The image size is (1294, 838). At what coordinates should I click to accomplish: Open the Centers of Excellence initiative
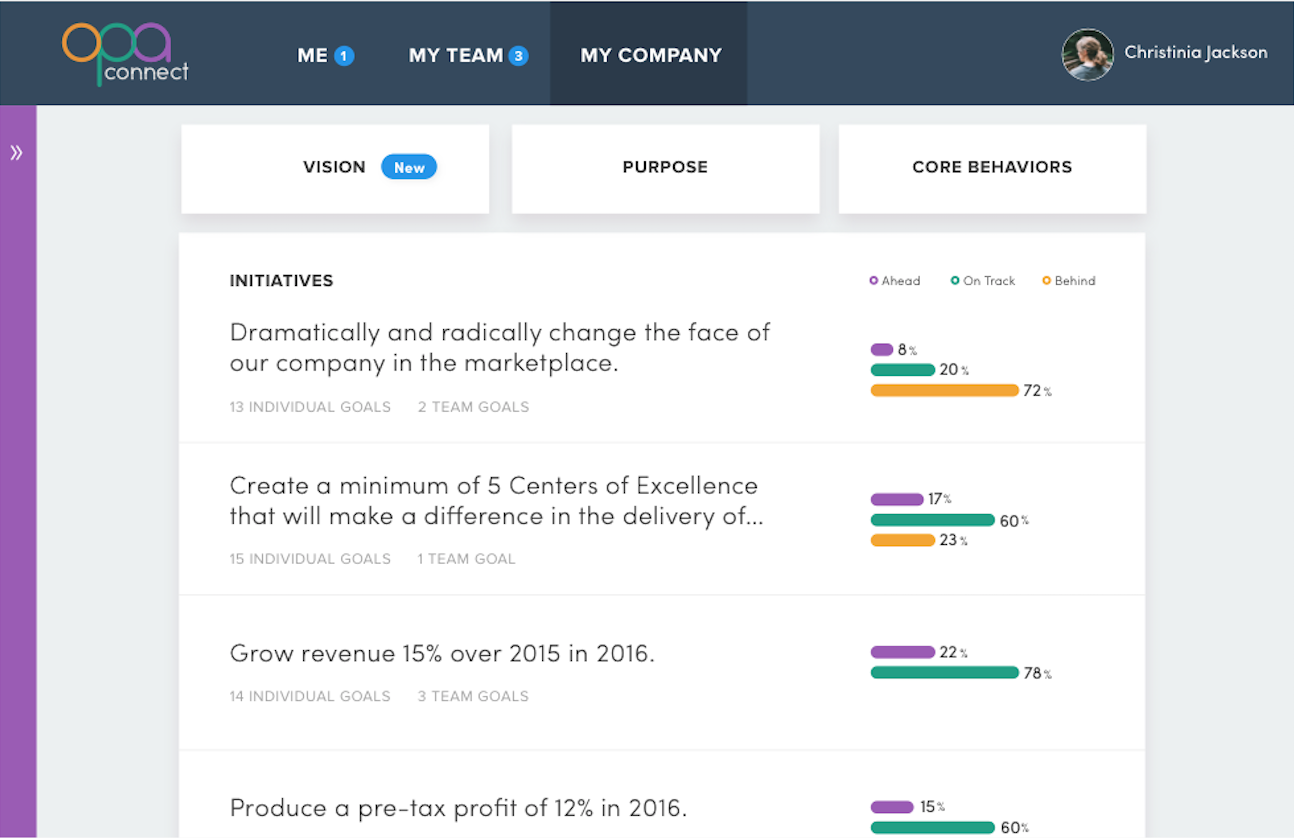(x=496, y=501)
